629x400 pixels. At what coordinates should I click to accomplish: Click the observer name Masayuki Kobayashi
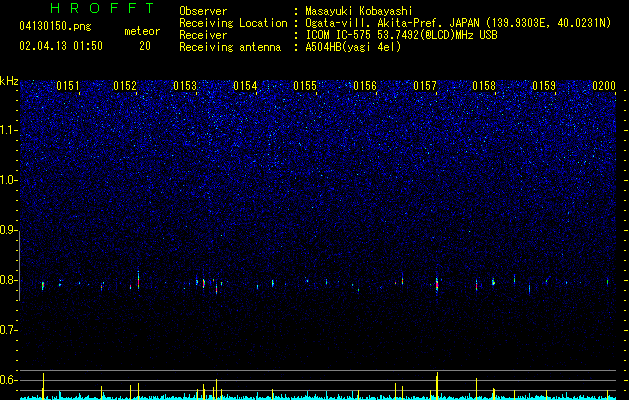tap(359, 11)
